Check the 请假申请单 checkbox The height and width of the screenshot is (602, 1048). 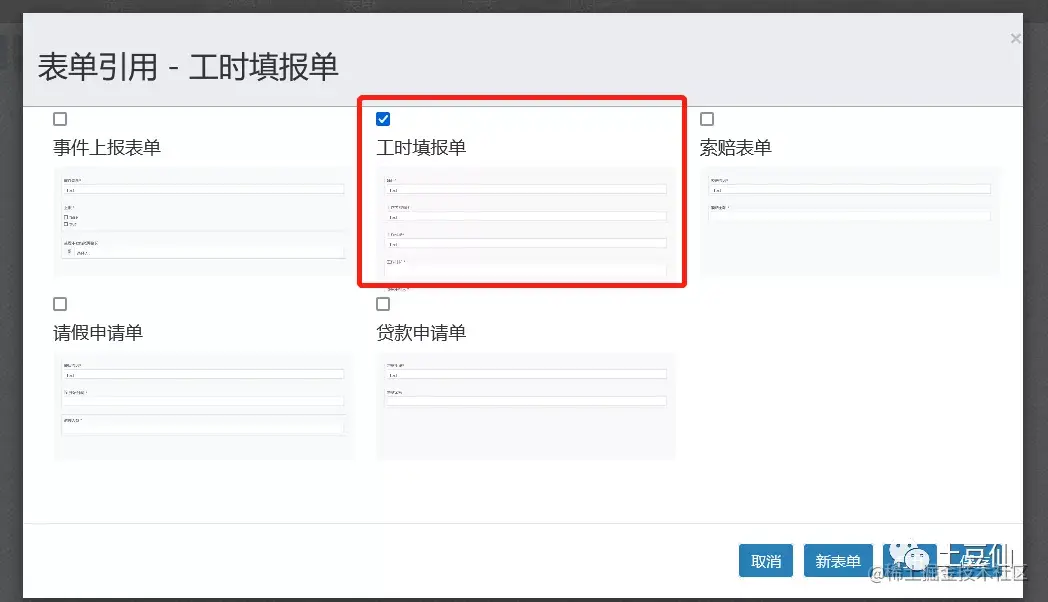coord(60,303)
